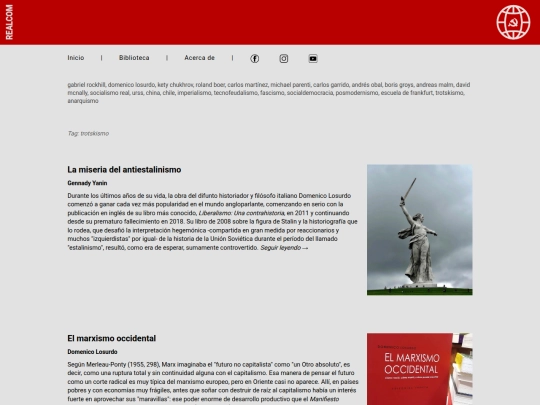This screenshot has width=540, height=405.
Task: Select the carlos martinez tag
Action: coord(248,85)
